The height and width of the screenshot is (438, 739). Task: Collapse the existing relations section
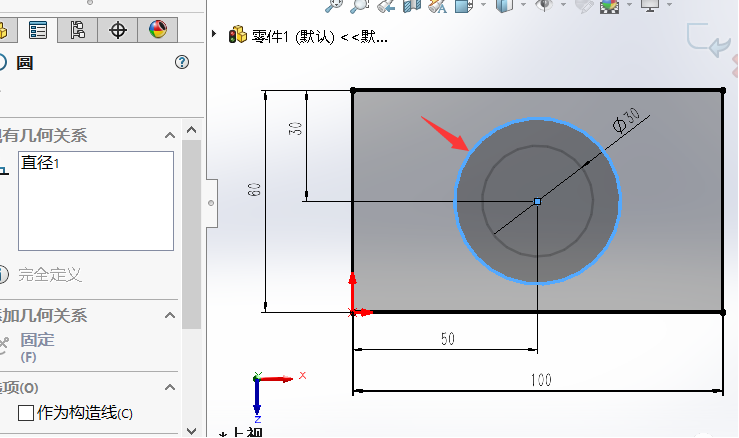pyautogui.click(x=170, y=136)
